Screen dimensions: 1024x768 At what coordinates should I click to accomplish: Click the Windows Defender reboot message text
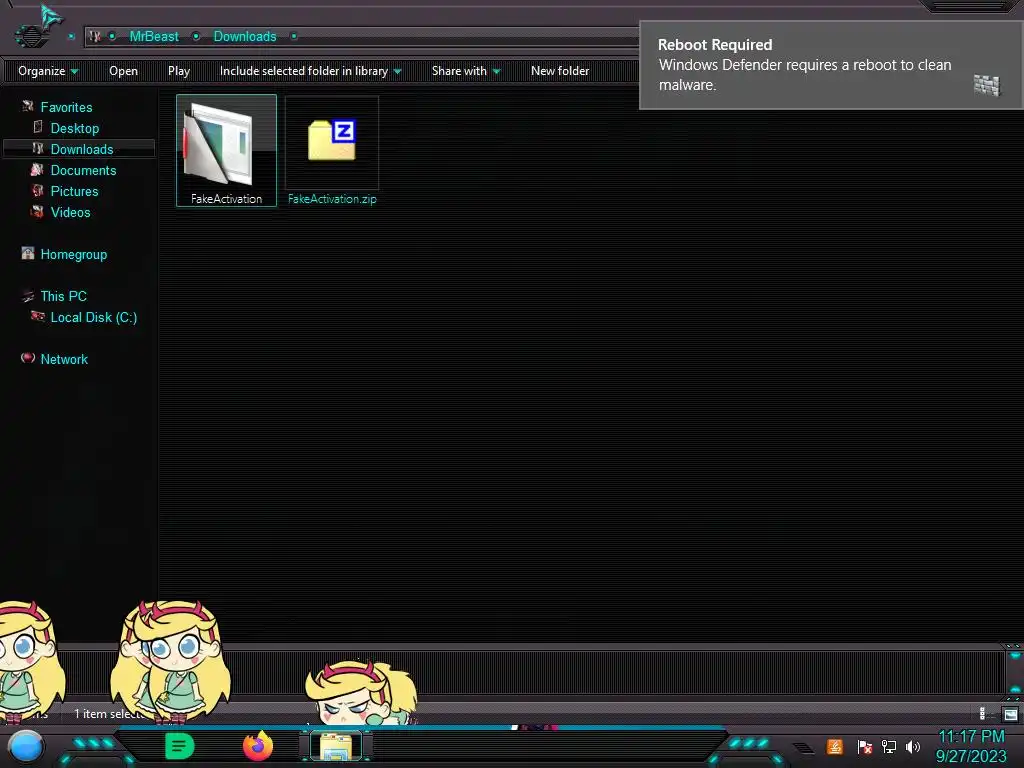coord(805,74)
